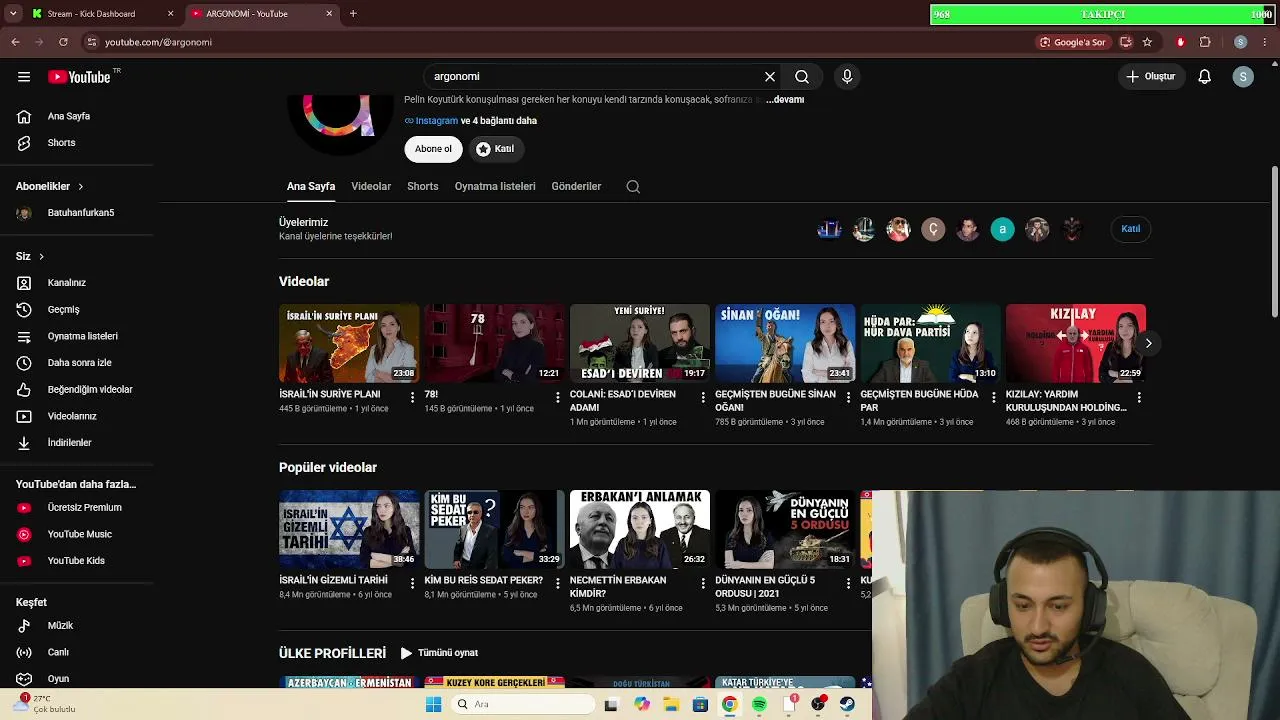Open Chrome tab search dropdown arrow
1280x720 pixels.
[x=13, y=14]
